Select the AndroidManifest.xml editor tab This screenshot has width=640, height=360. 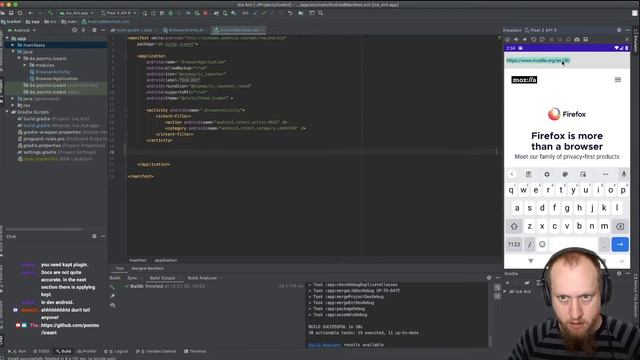(x=239, y=30)
